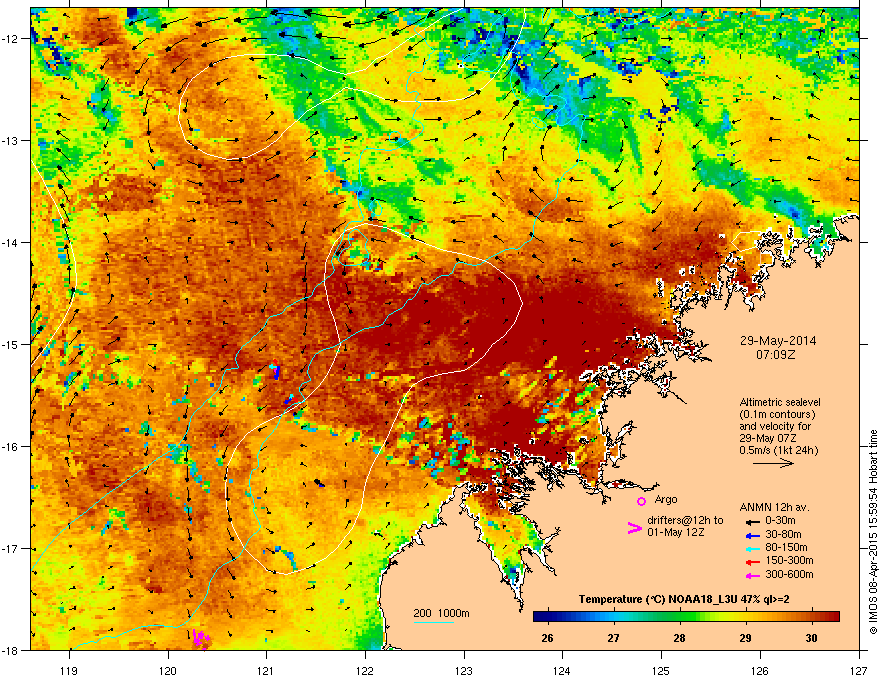Click the temperature color bar near 30
The height and width of the screenshot is (680, 880).
point(812,616)
